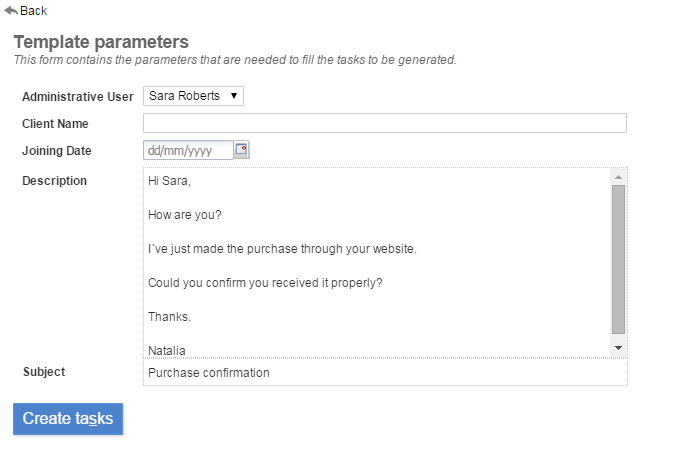Click the Description scrollbar down arrow
Viewport: 680px width, 465px height.
[618, 347]
